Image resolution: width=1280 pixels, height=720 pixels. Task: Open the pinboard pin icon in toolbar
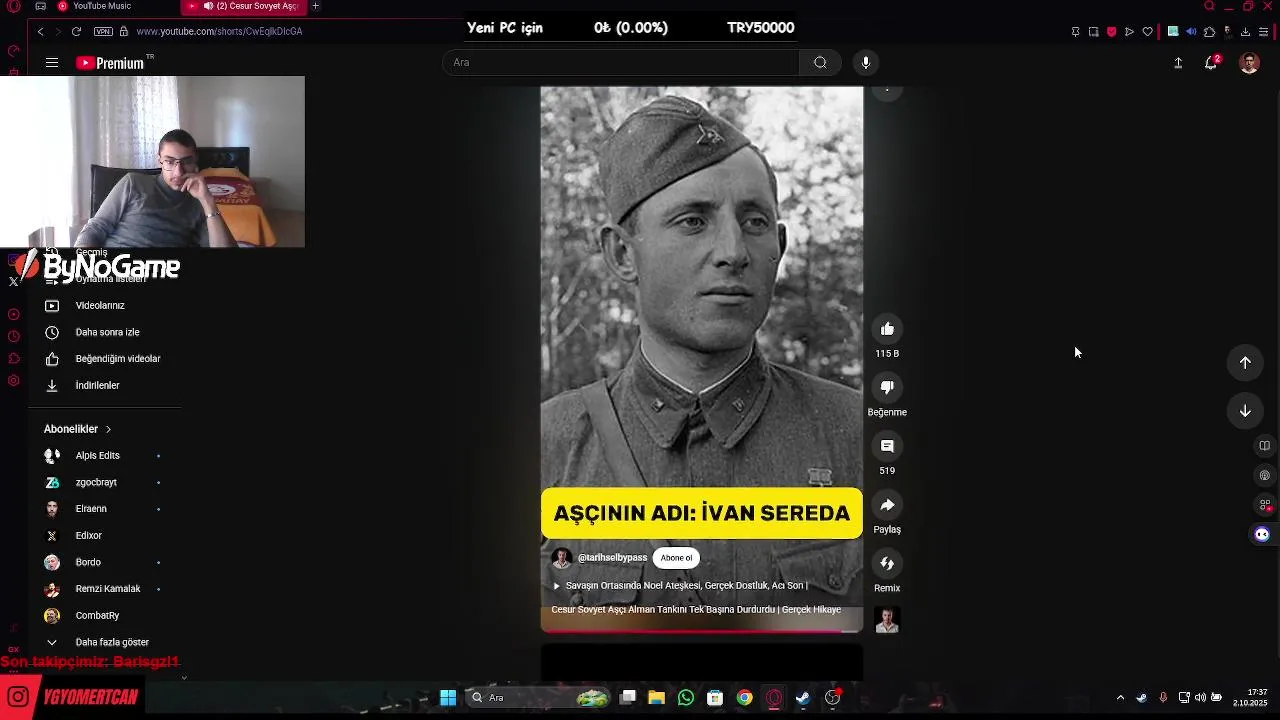pos(1075,32)
